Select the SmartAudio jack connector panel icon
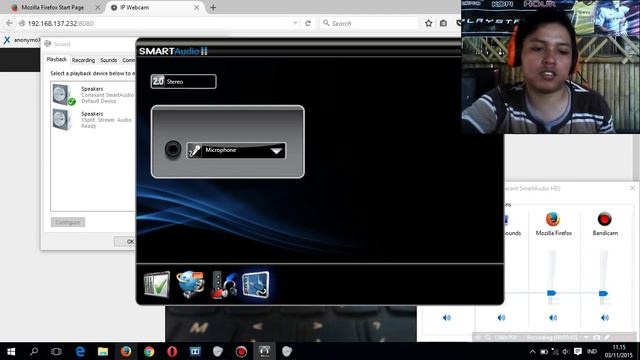The height and width of the screenshot is (360, 640). [x=256, y=284]
